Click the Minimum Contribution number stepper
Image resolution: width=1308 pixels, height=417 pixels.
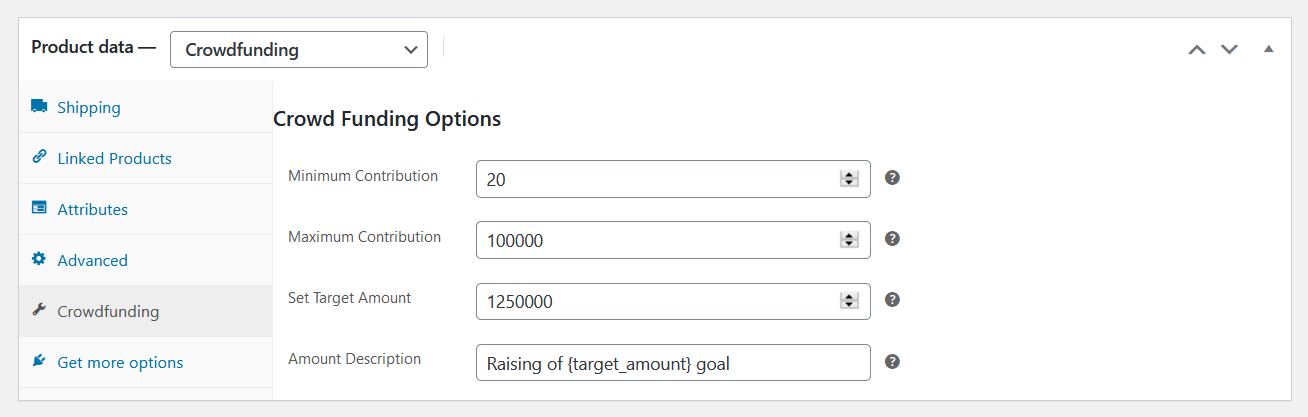tap(849, 179)
